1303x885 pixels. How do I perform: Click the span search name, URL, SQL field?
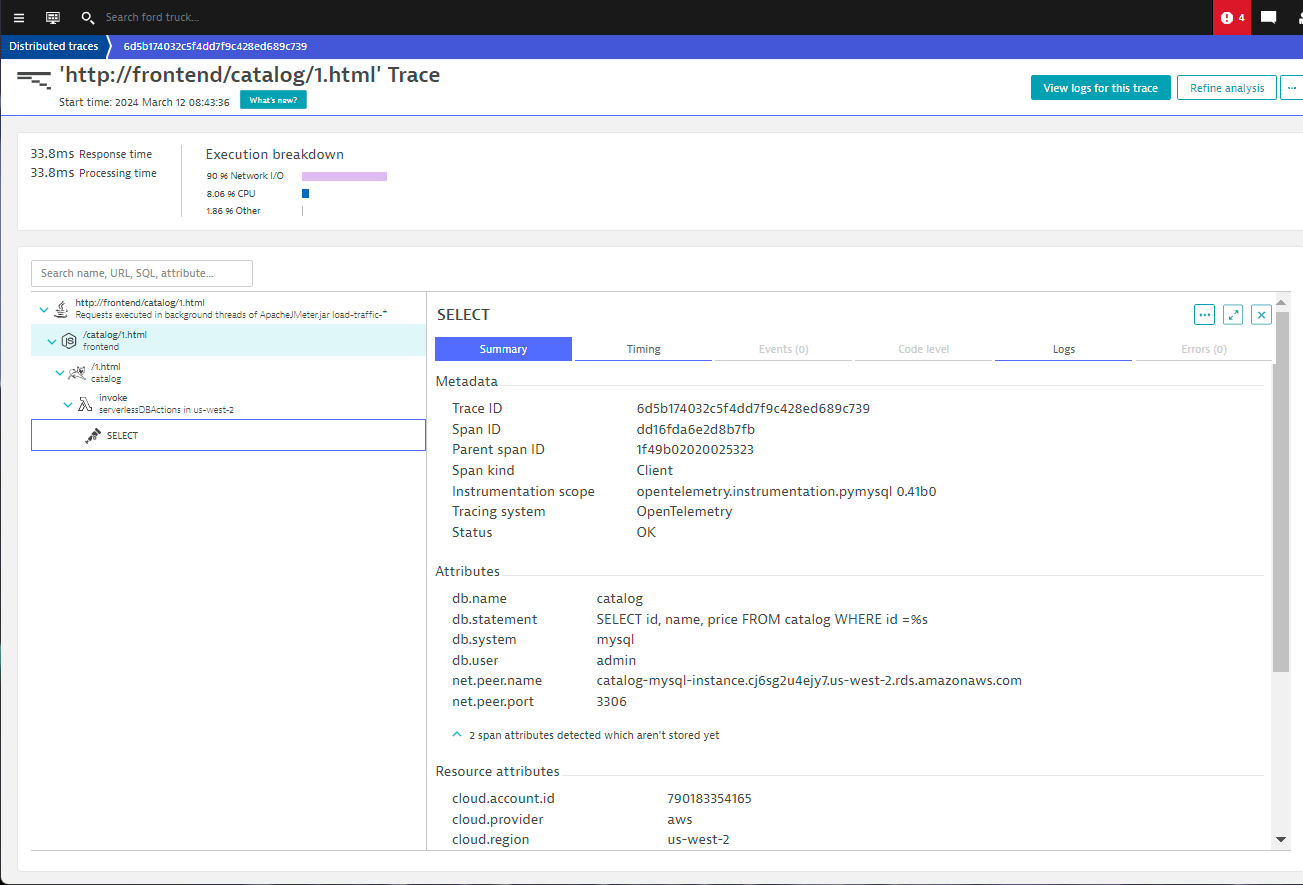click(x=142, y=273)
